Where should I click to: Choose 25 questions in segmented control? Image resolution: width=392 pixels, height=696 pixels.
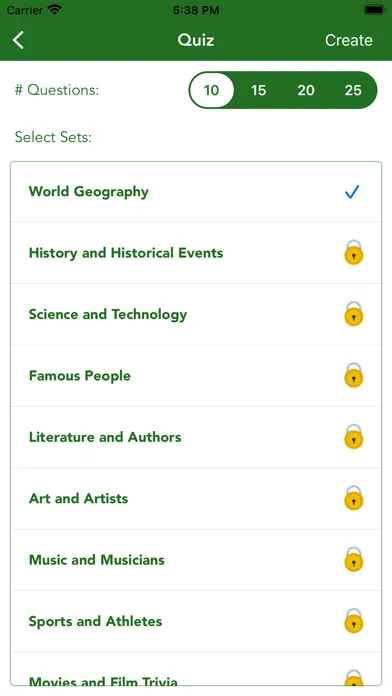tap(353, 90)
